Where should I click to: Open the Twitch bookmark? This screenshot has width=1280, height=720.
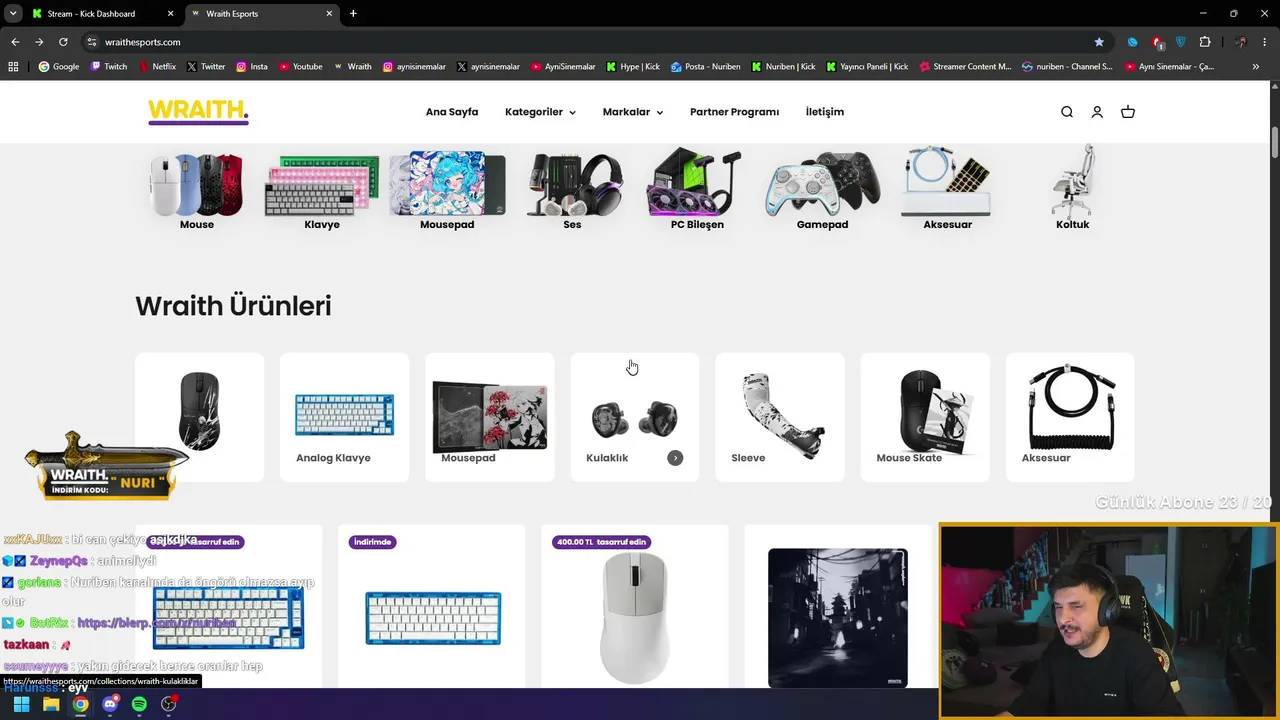pos(109,67)
